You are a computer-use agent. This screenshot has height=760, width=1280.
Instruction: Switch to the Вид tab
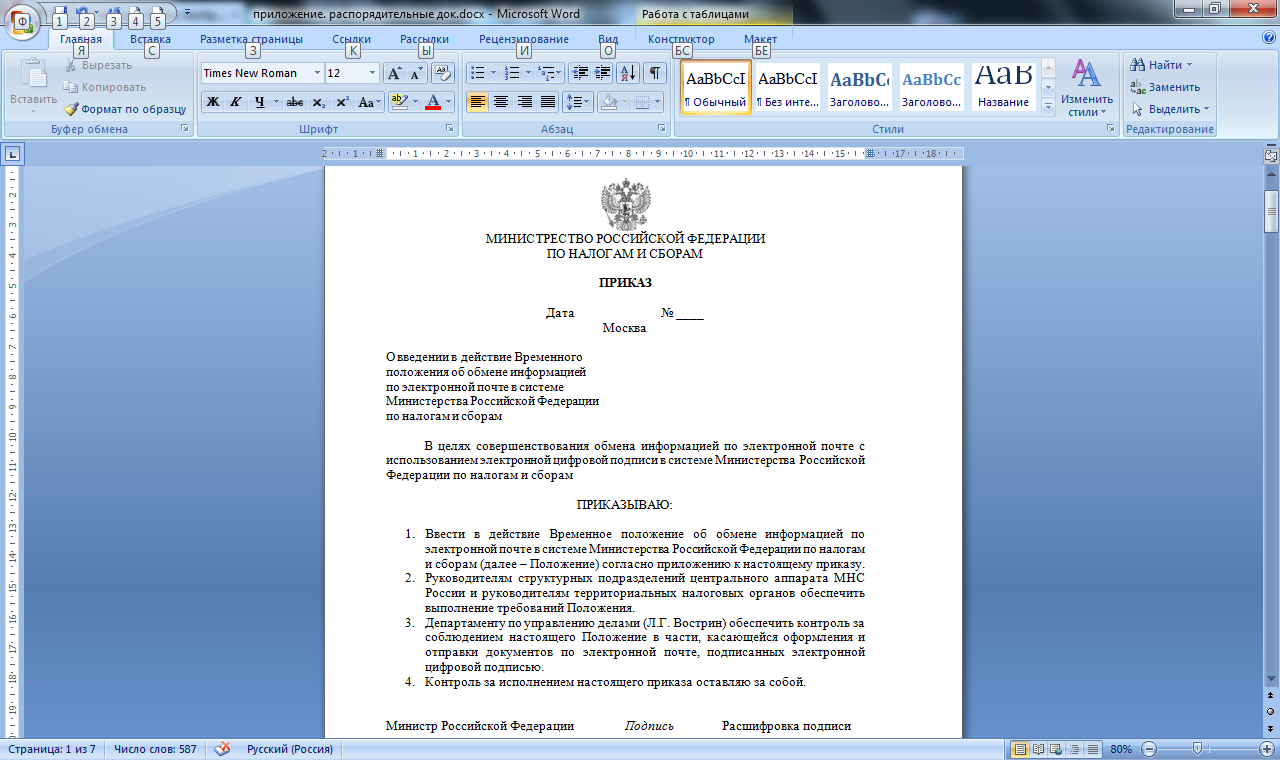point(608,39)
